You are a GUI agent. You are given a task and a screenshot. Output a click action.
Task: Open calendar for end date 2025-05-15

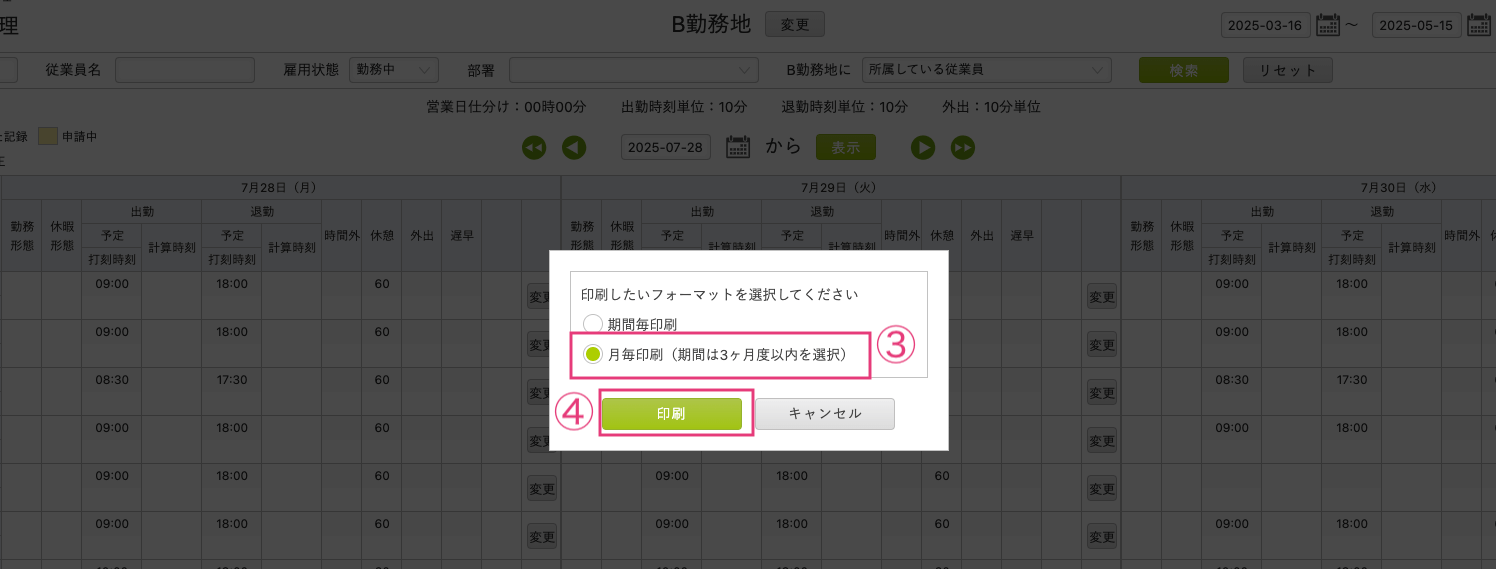coord(1478,26)
